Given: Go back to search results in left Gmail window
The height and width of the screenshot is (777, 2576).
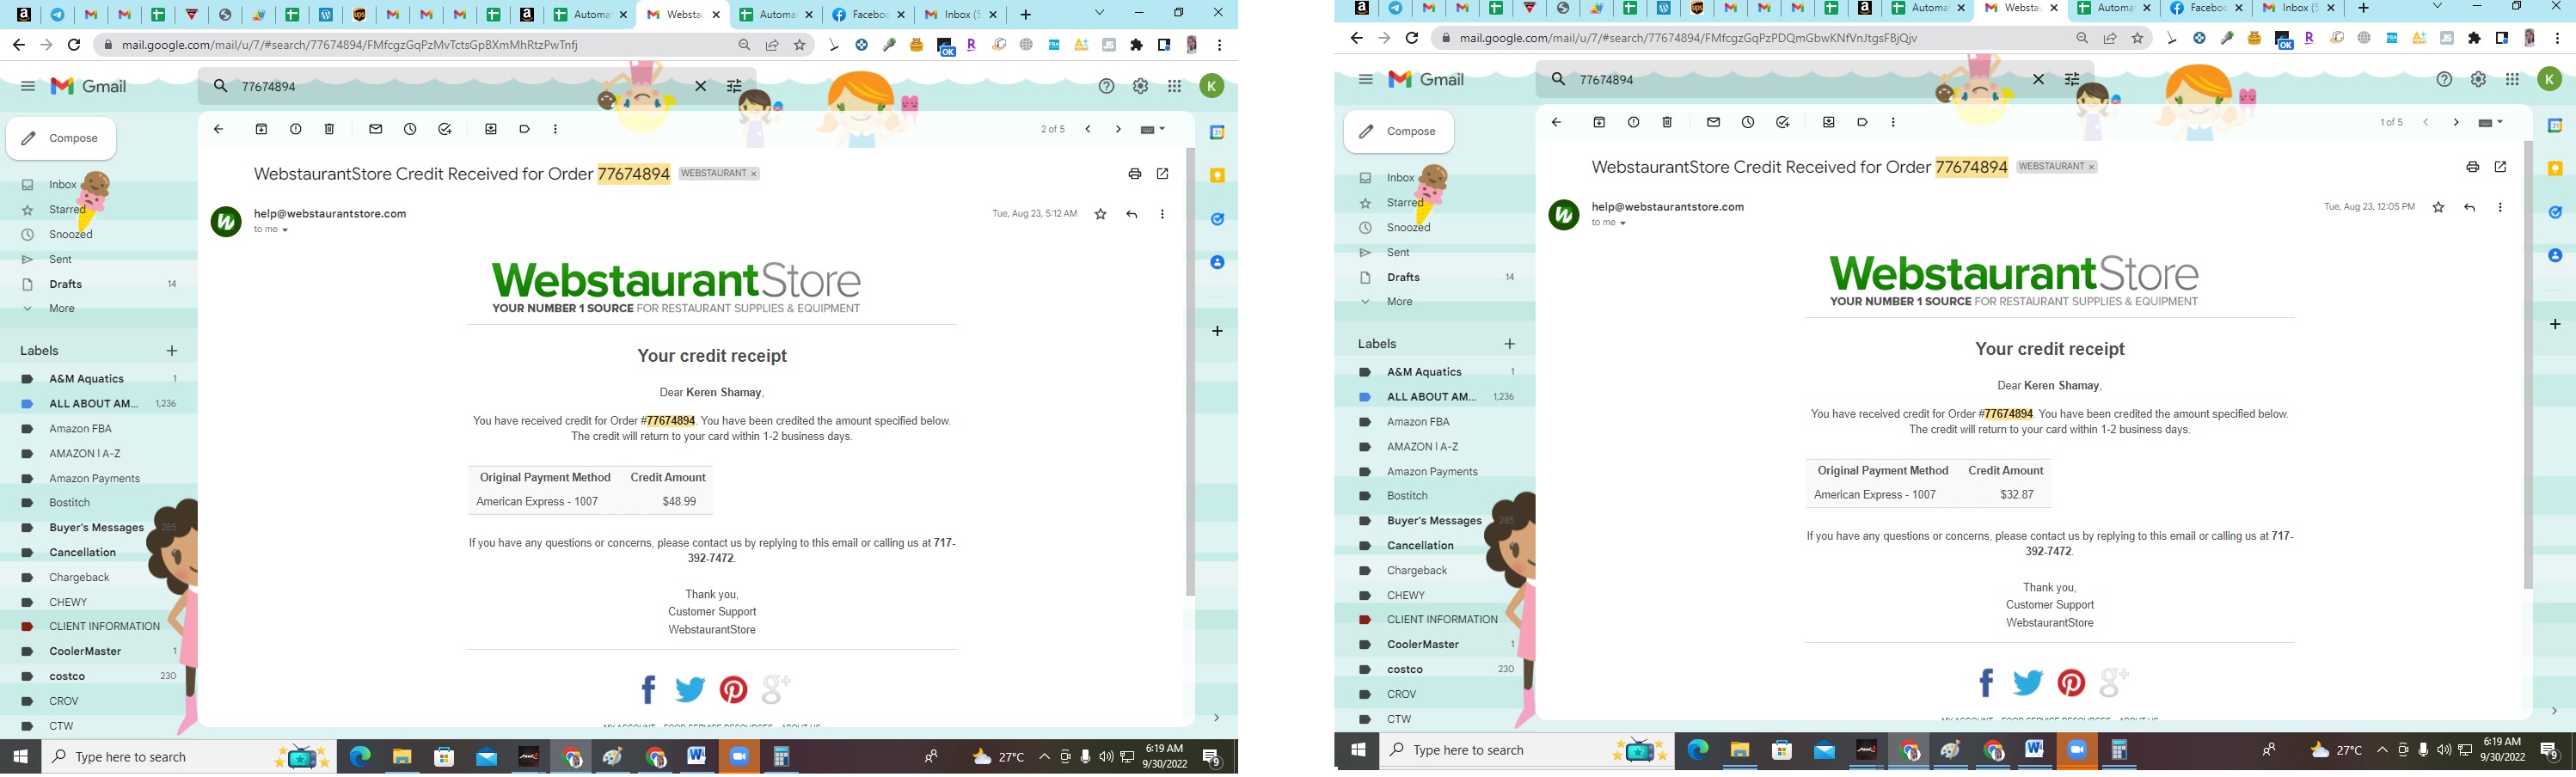Looking at the screenshot, I should click(x=218, y=129).
